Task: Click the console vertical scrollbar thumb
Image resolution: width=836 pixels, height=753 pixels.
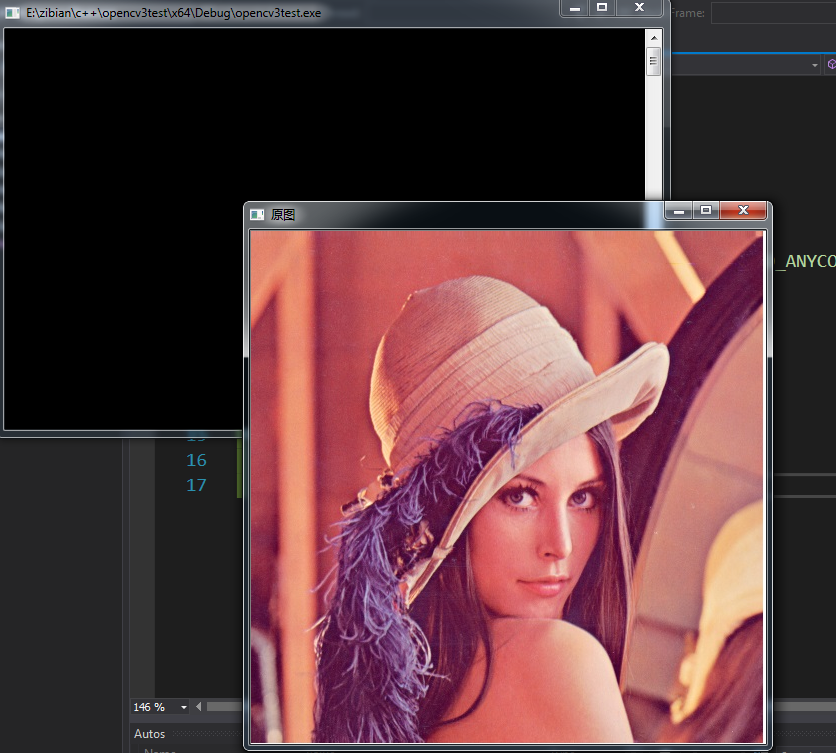Action: [x=654, y=62]
